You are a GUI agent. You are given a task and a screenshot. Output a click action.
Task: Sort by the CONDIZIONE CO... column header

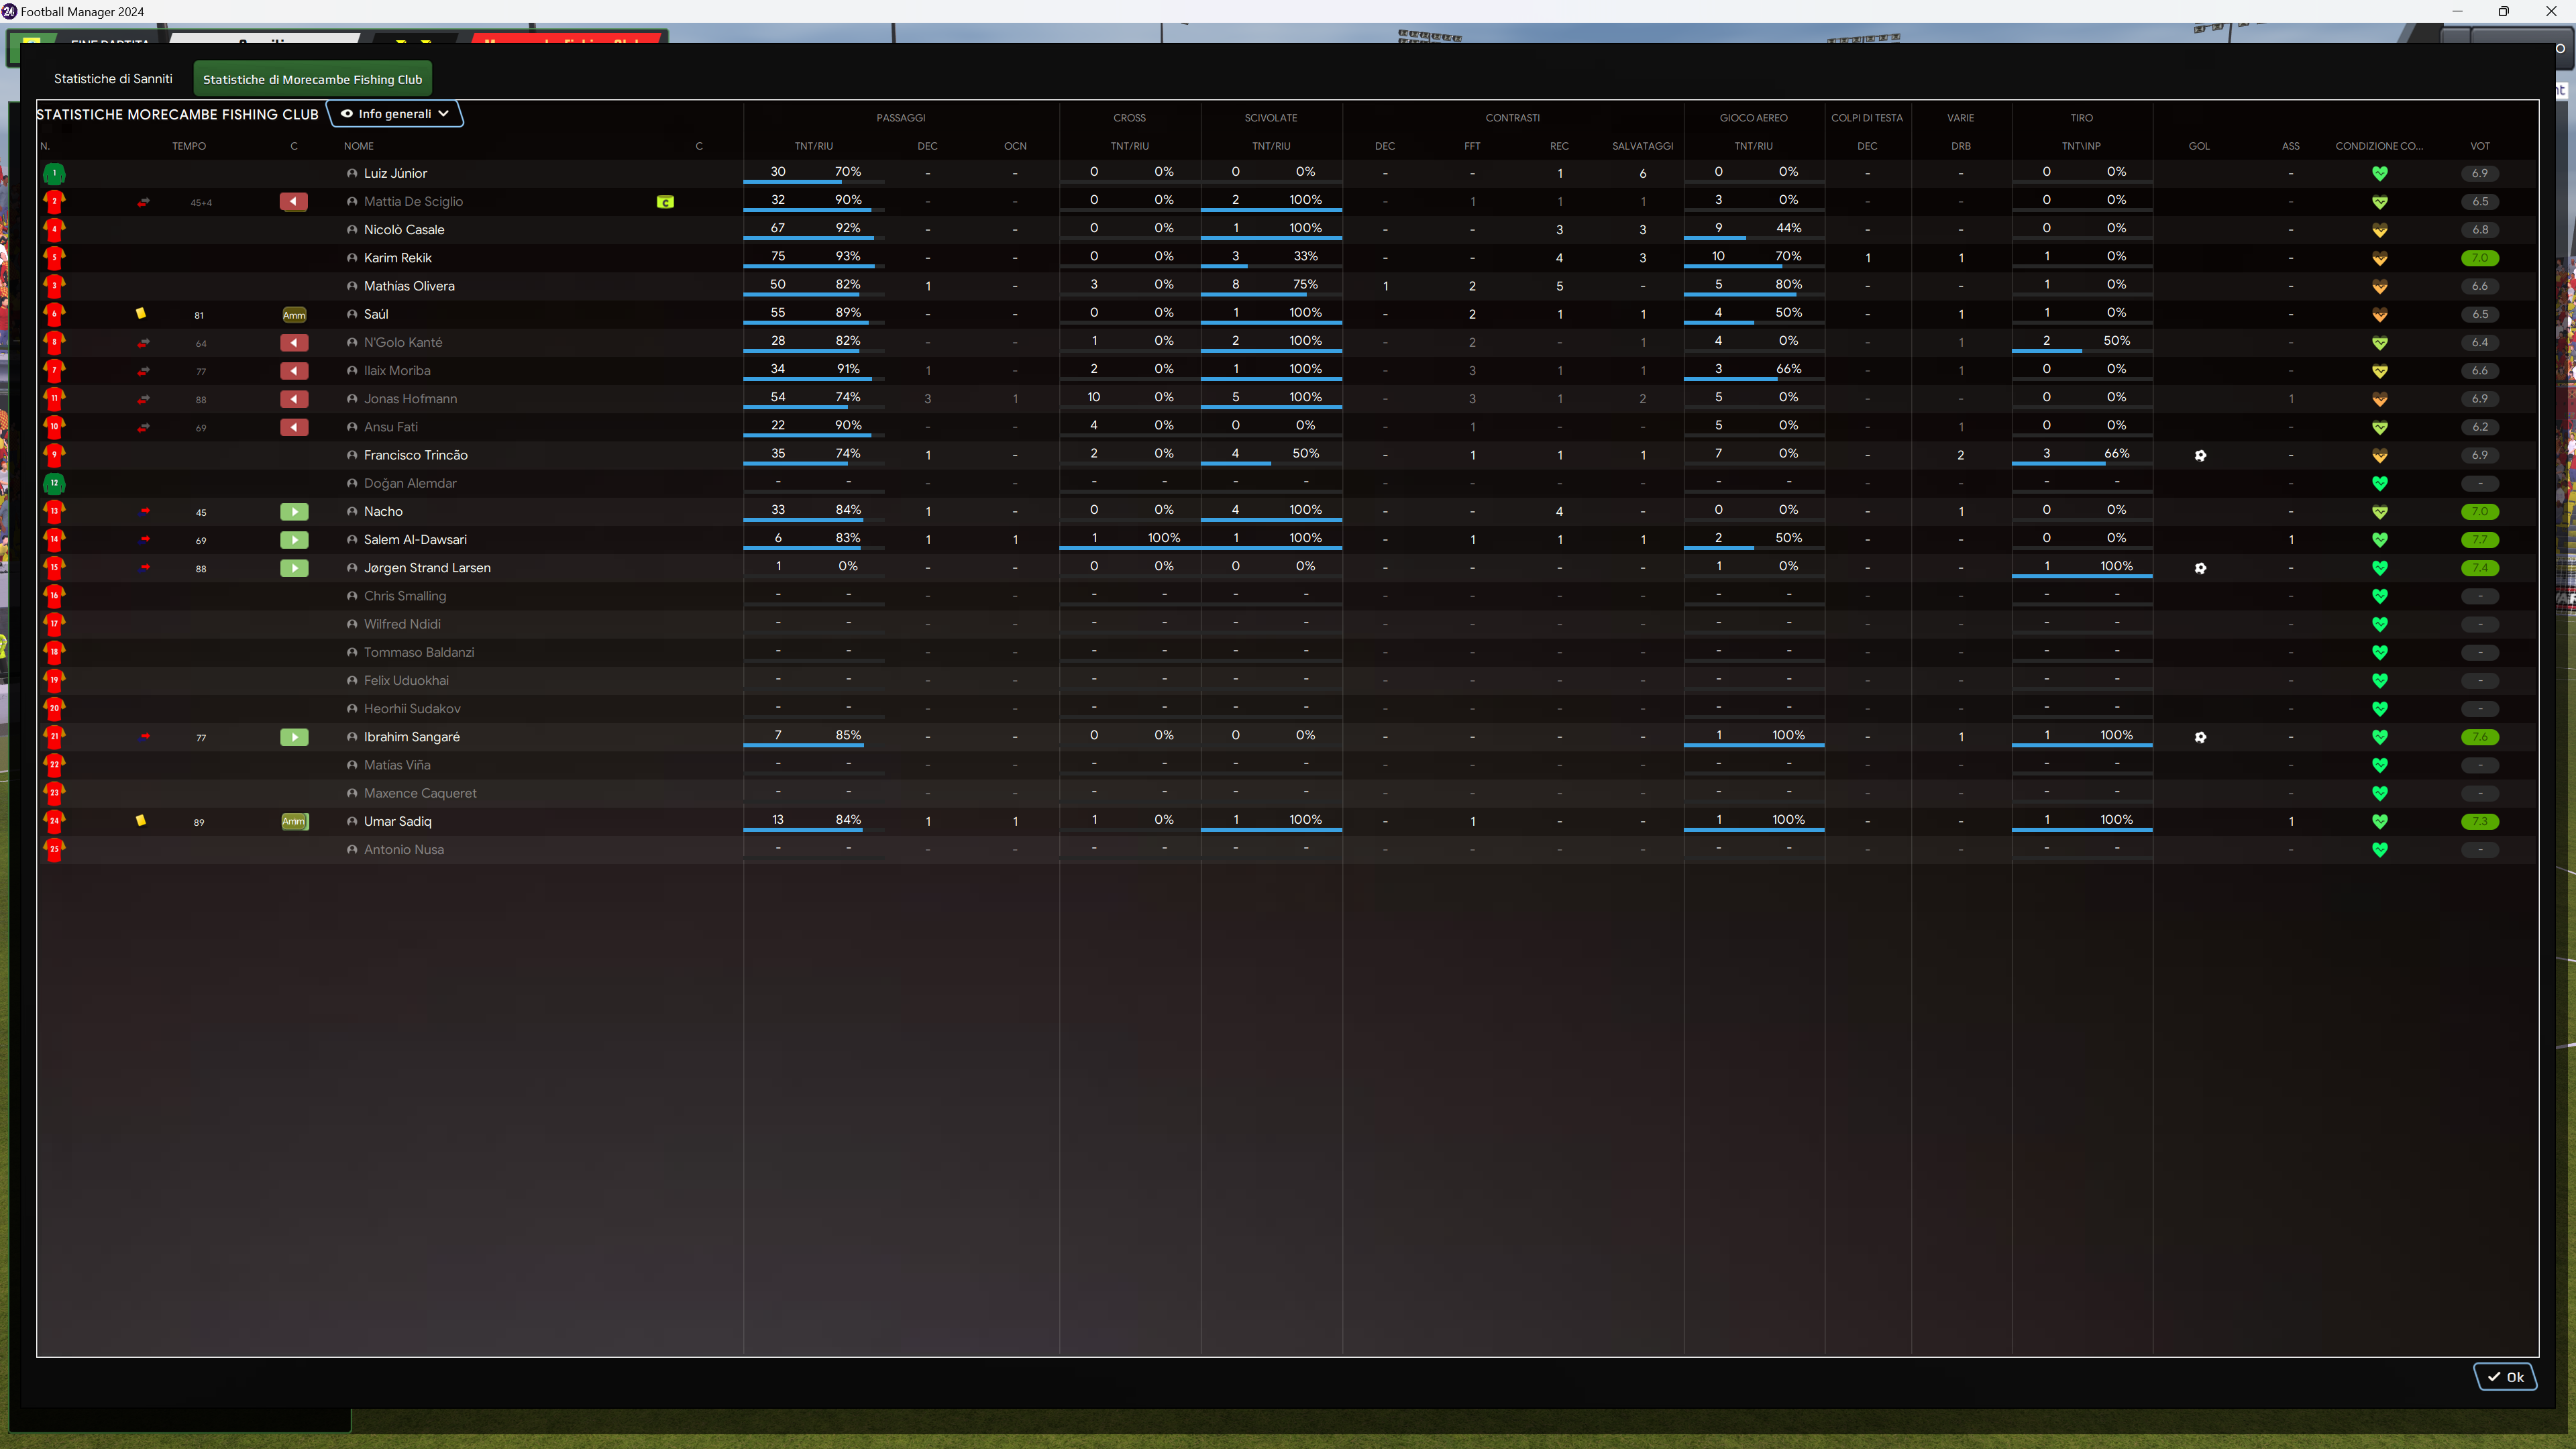[2379, 146]
